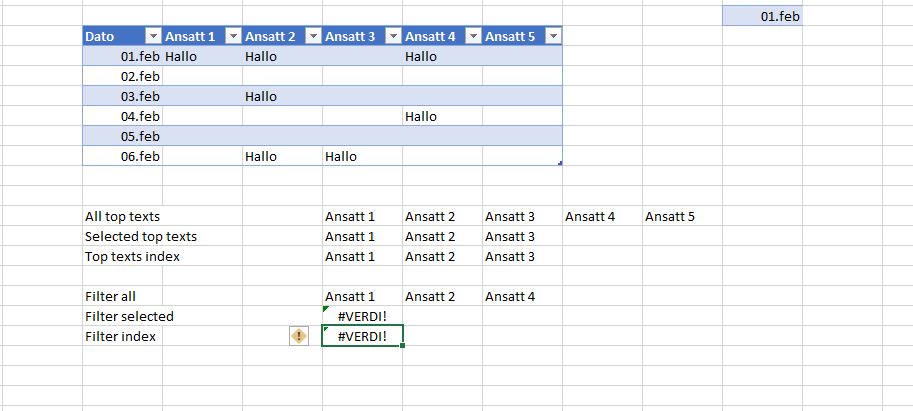This screenshot has width=913, height=411.
Task: Click the "Selected top texts" label cell
Action: pyautogui.click(x=141, y=236)
